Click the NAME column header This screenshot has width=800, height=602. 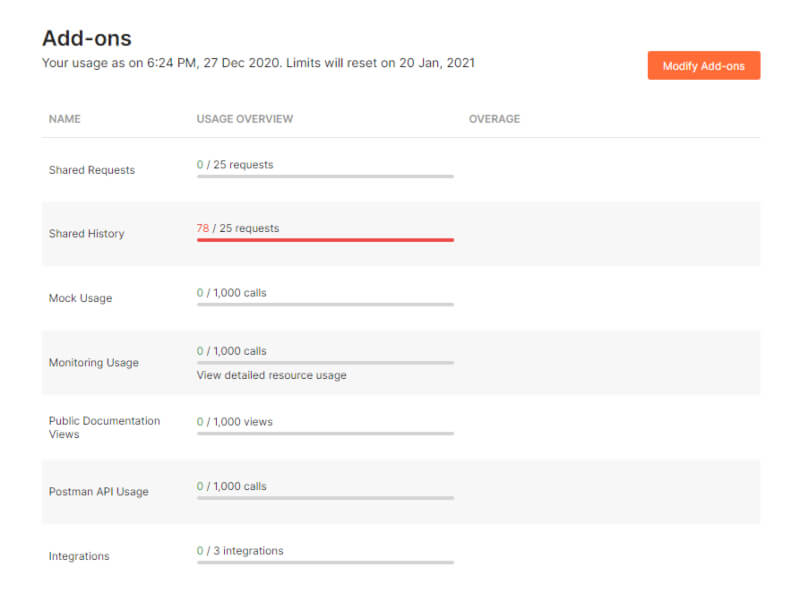click(64, 119)
